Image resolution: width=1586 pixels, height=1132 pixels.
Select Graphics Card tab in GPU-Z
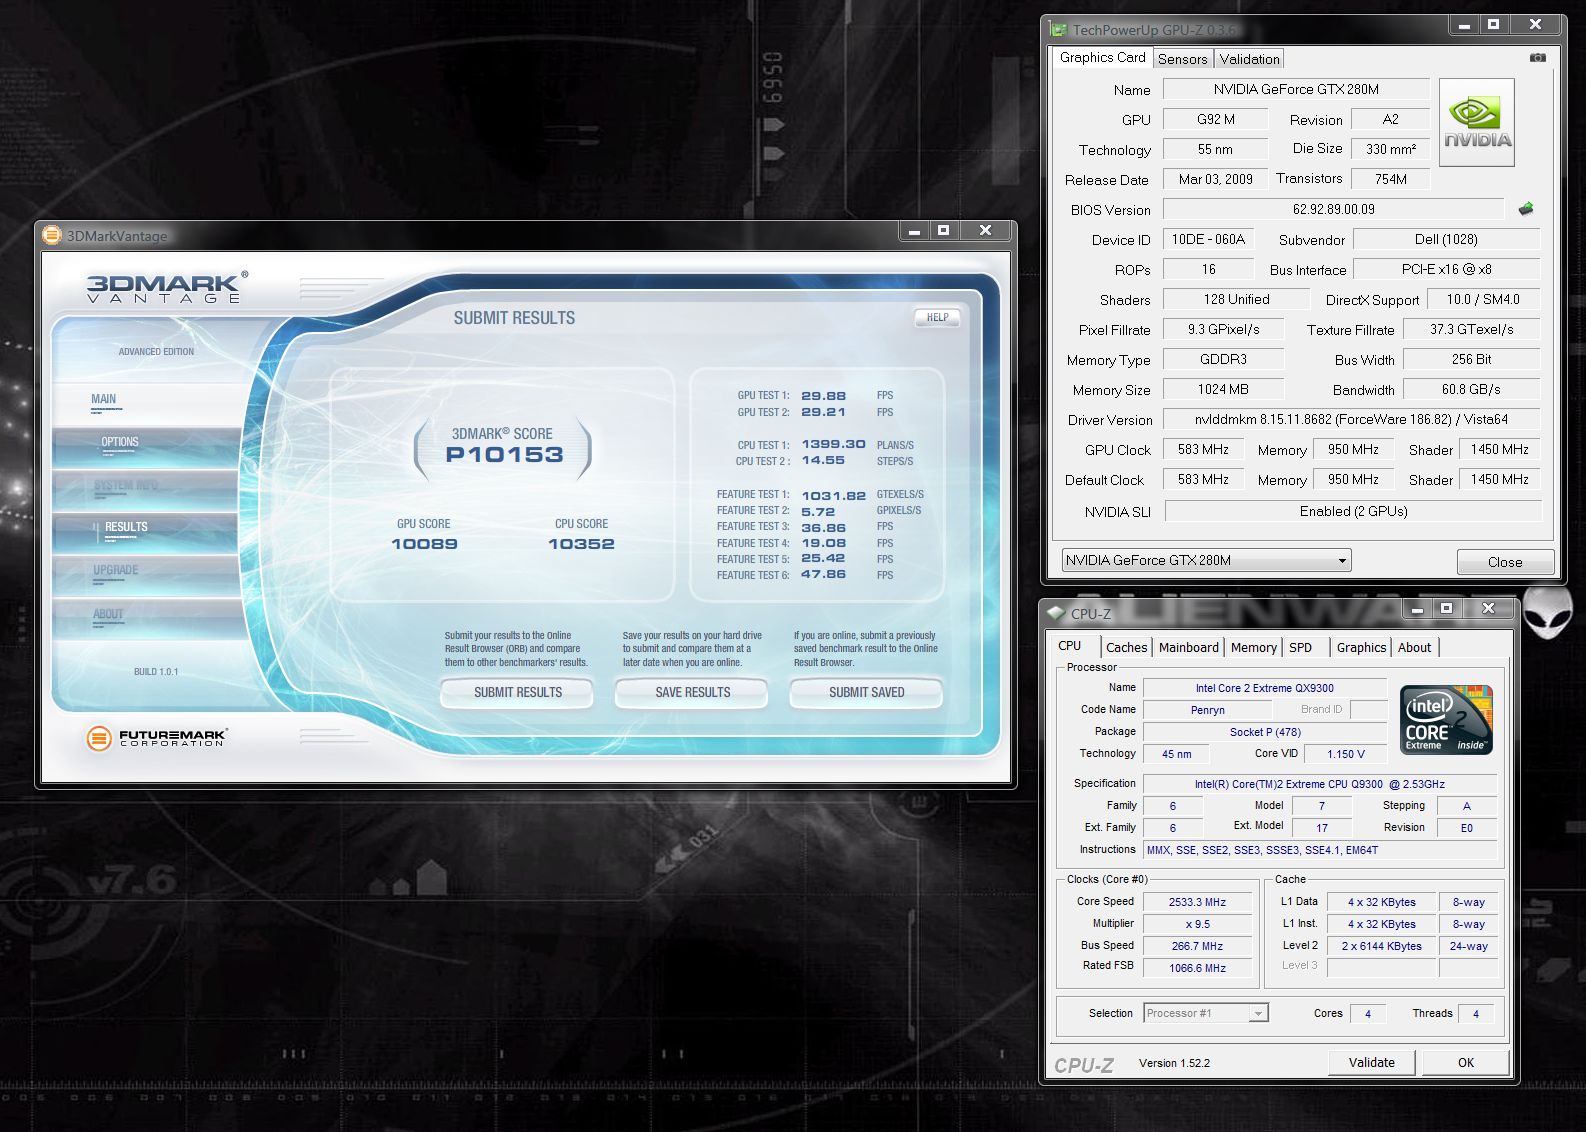(1102, 57)
